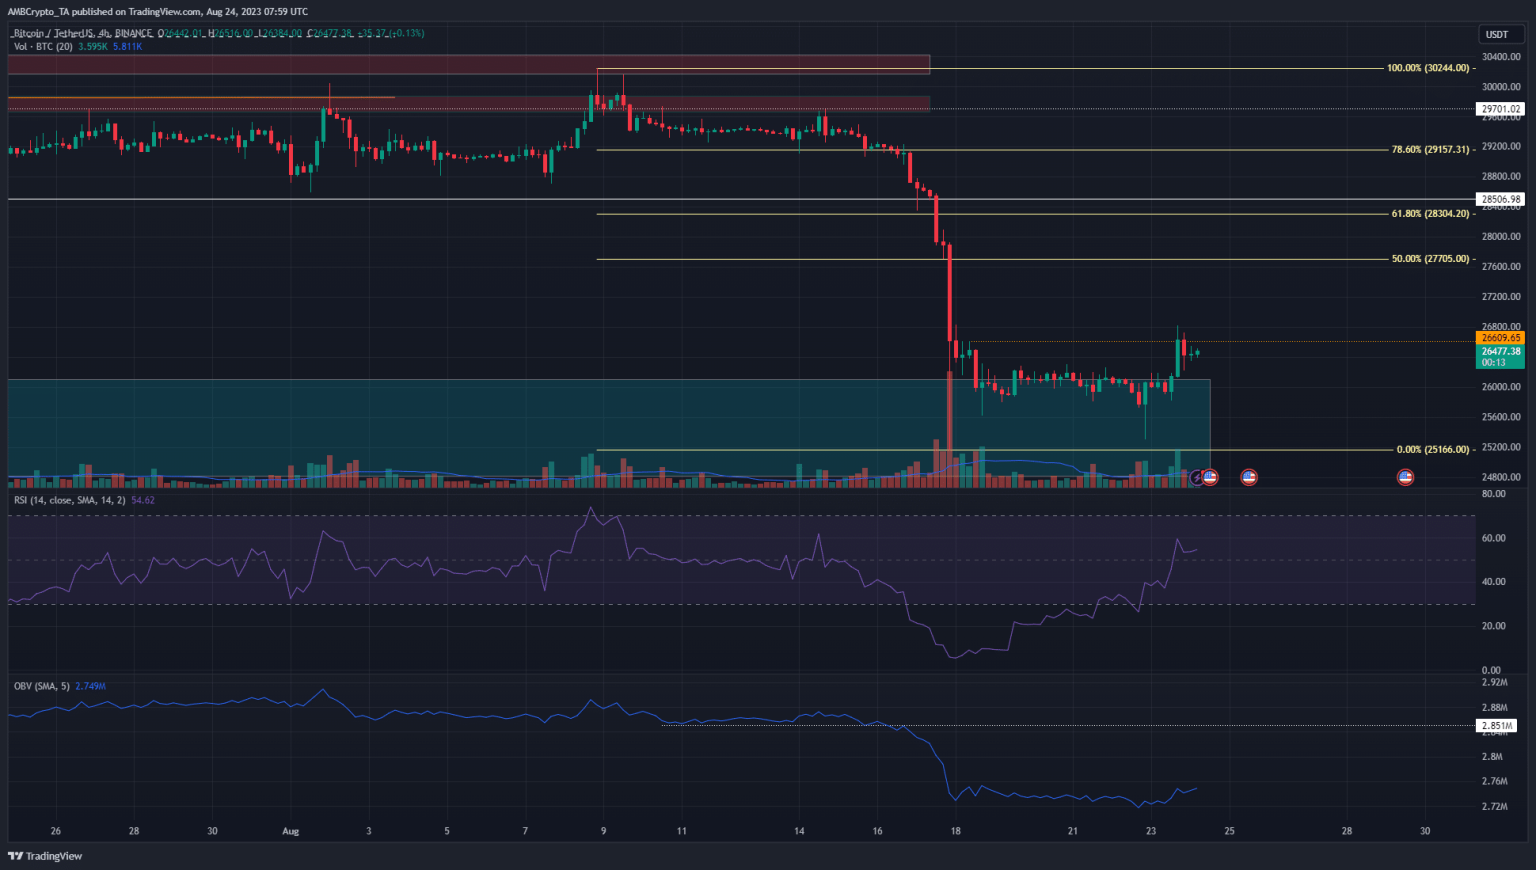Click the rightmost US flag economic event icon
The width and height of the screenshot is (1536, 870).
point(1405,478)
